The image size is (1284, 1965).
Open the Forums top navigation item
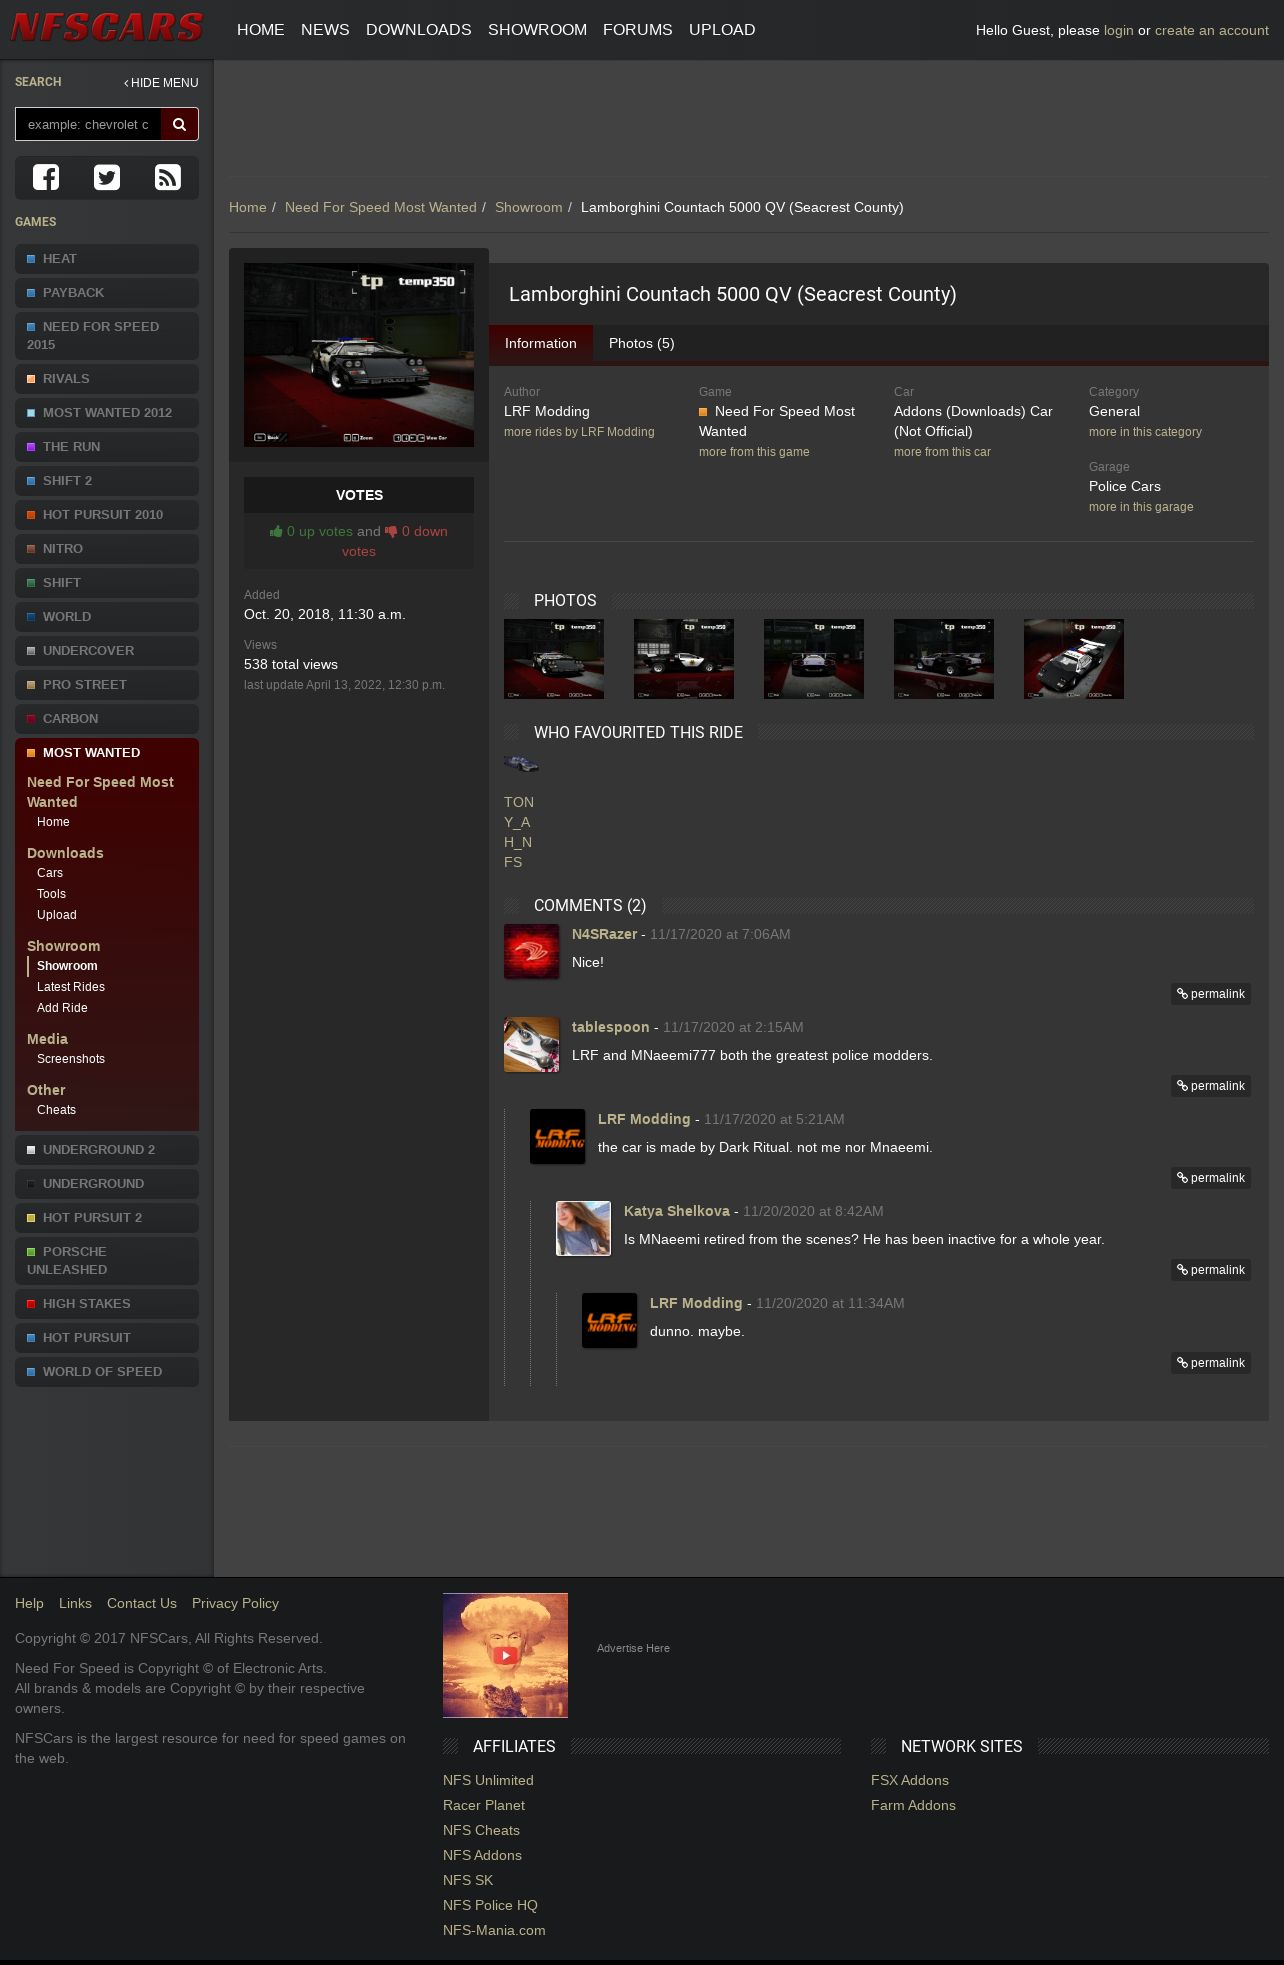pyautogui.click(x=638, y=30)
